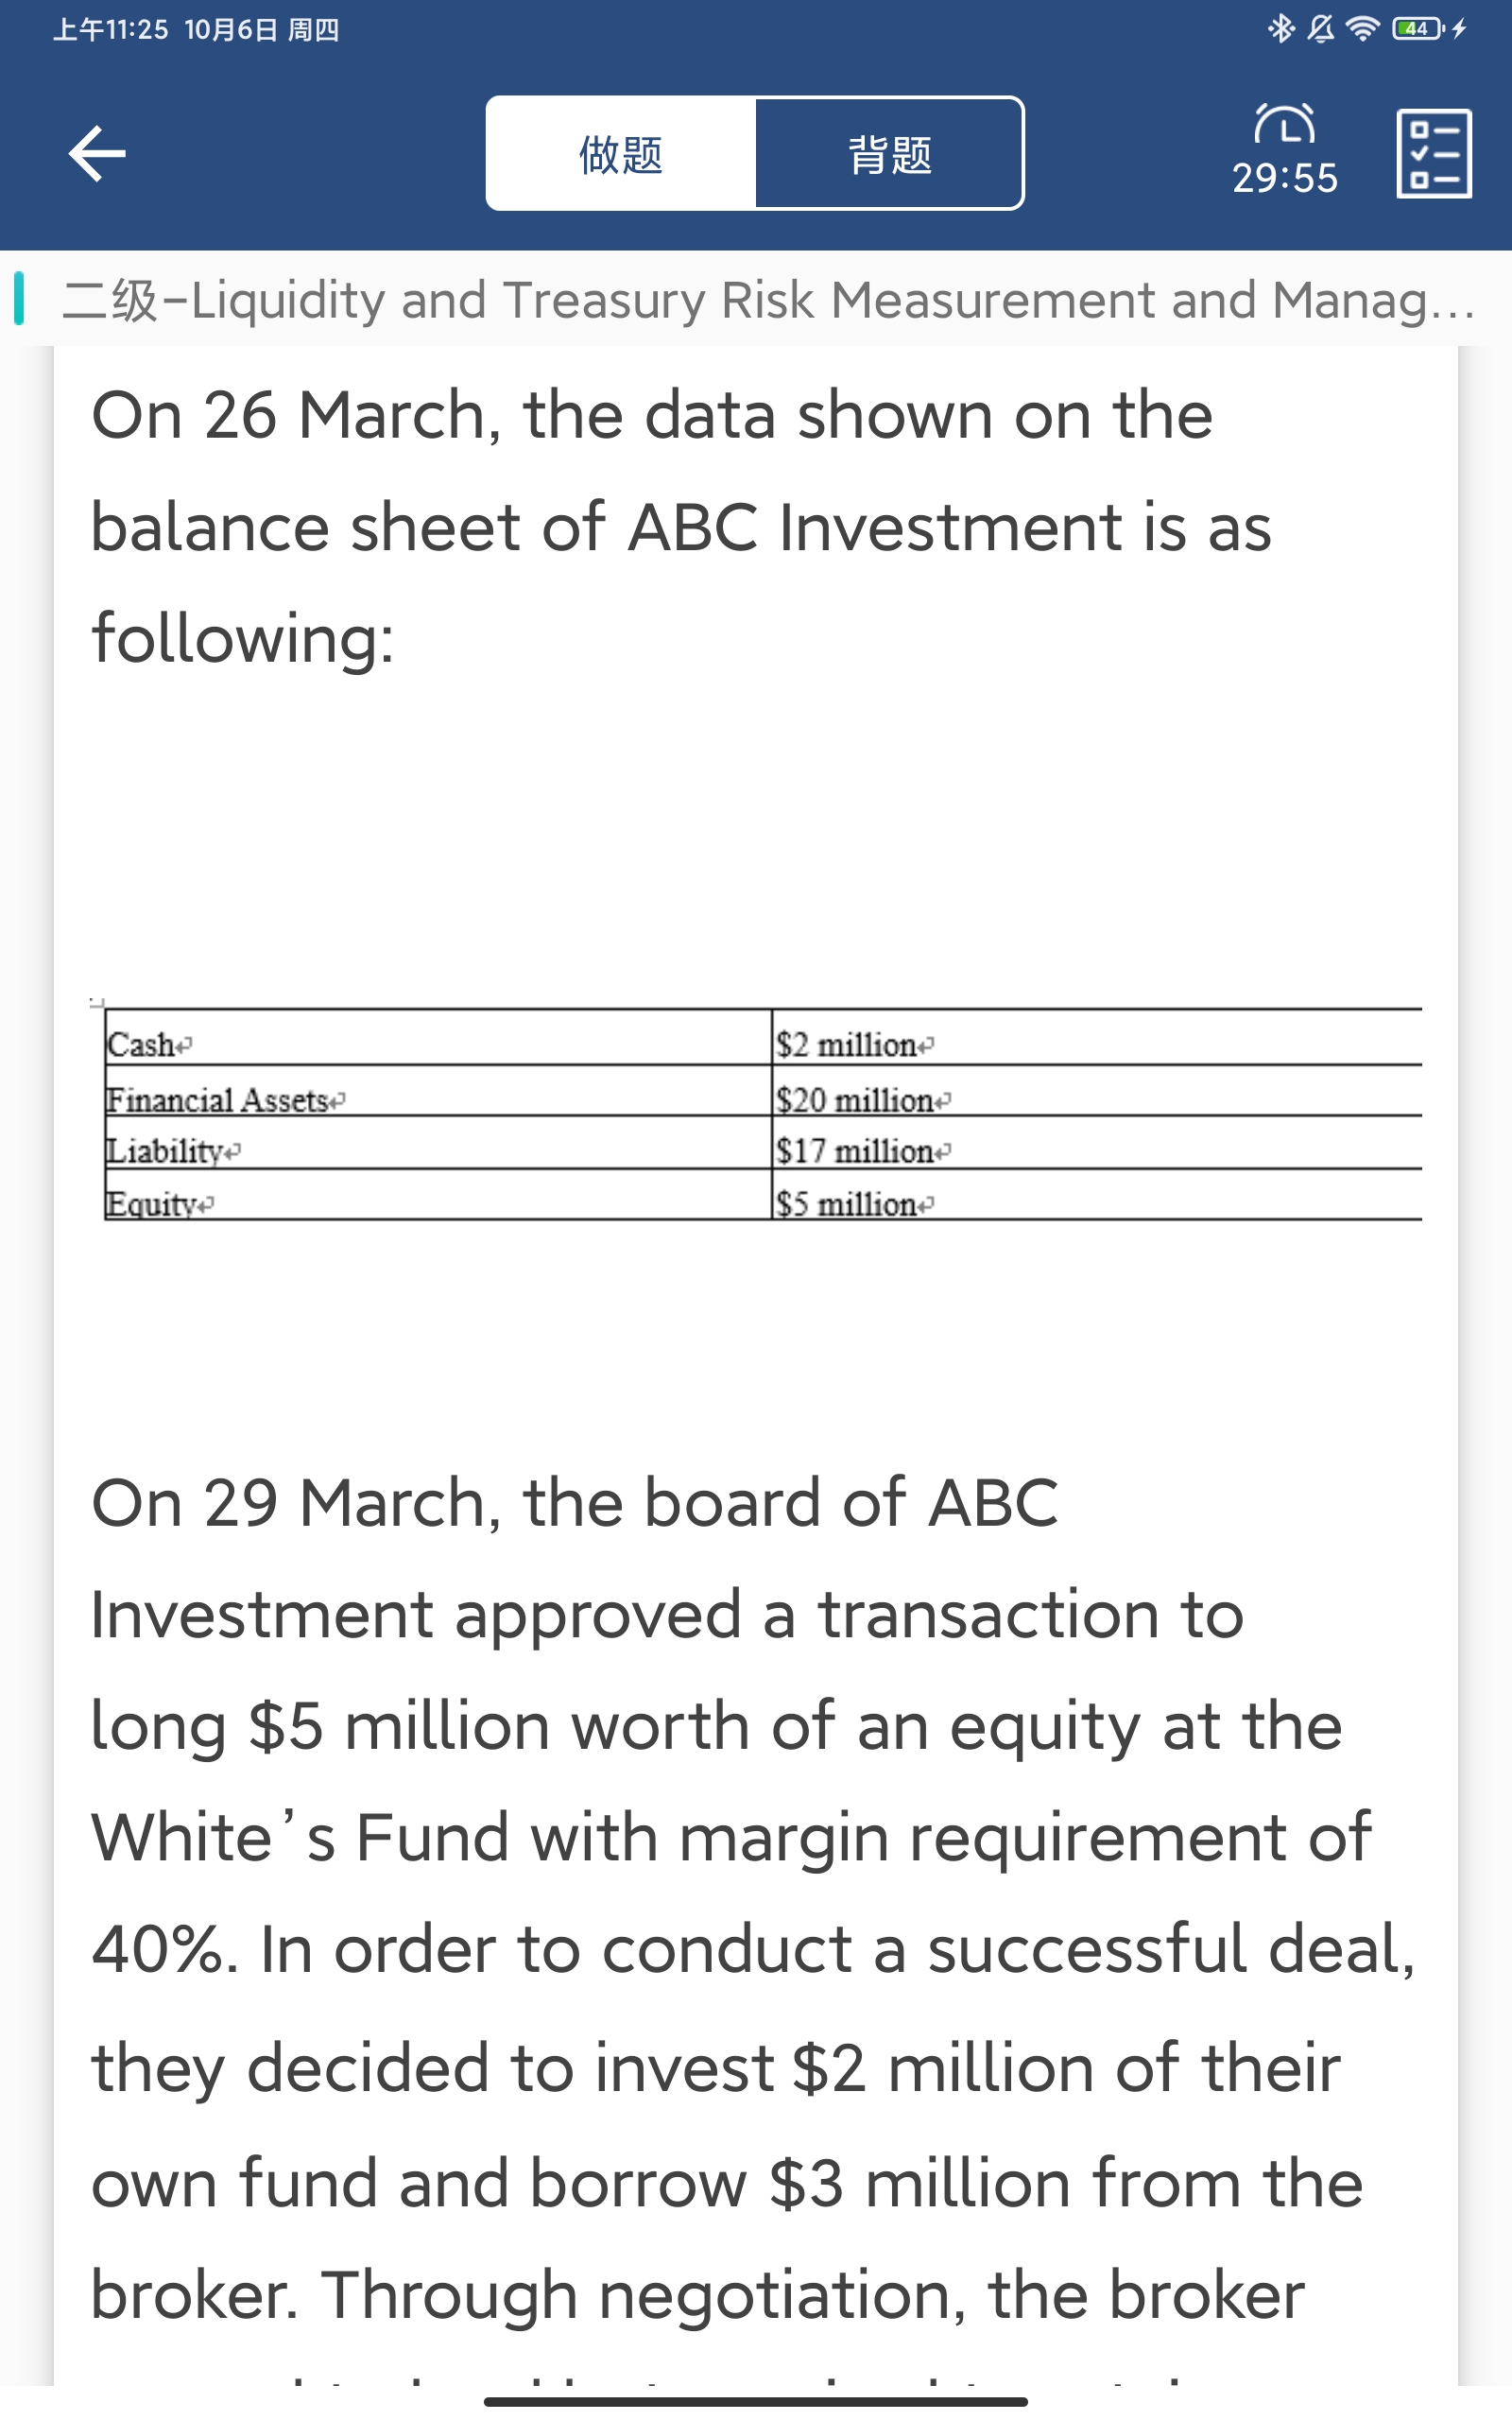Tap the 上午11:25 status bar clock
Screen dimensions: 1512x2420
click(110, 29)
